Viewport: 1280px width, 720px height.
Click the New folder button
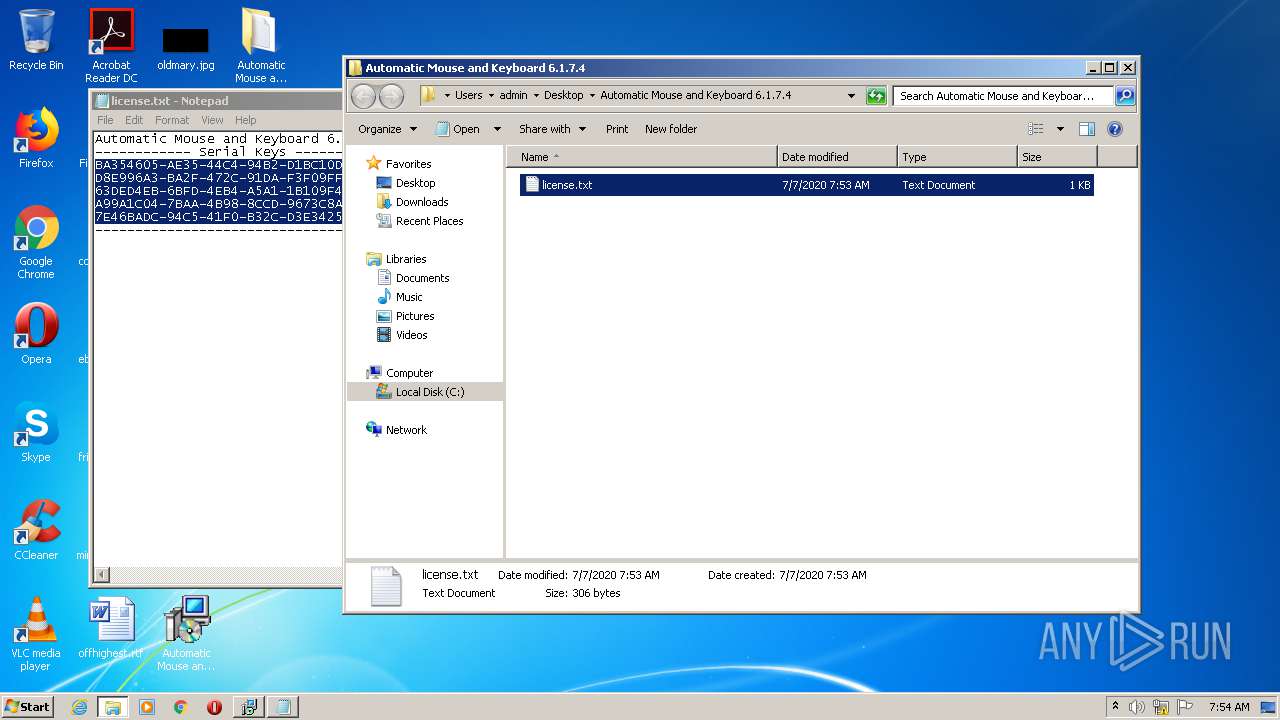(671, 129)
